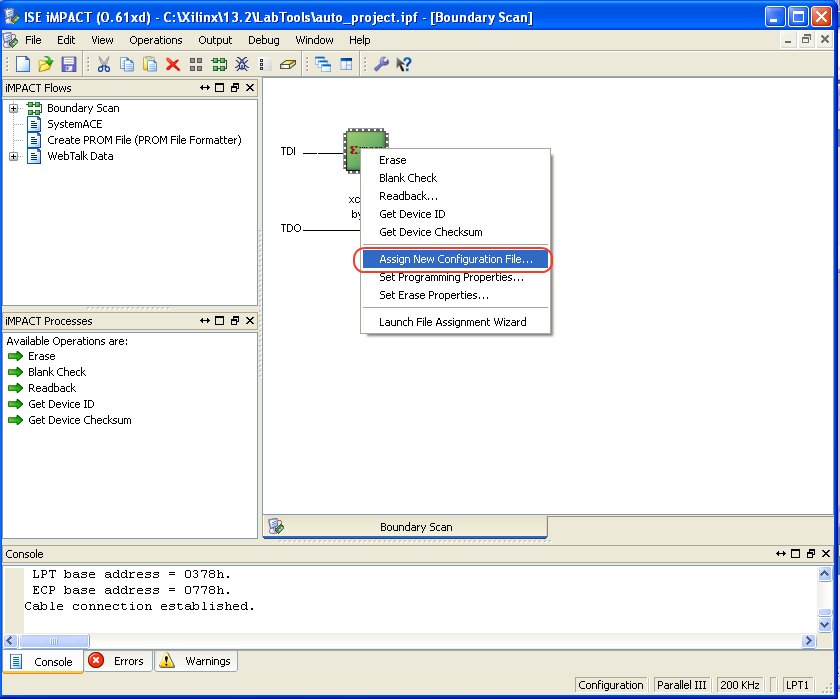
Task: Run Get Device Checksum in iMPACT Processes
Action: [x=70, y=420]
